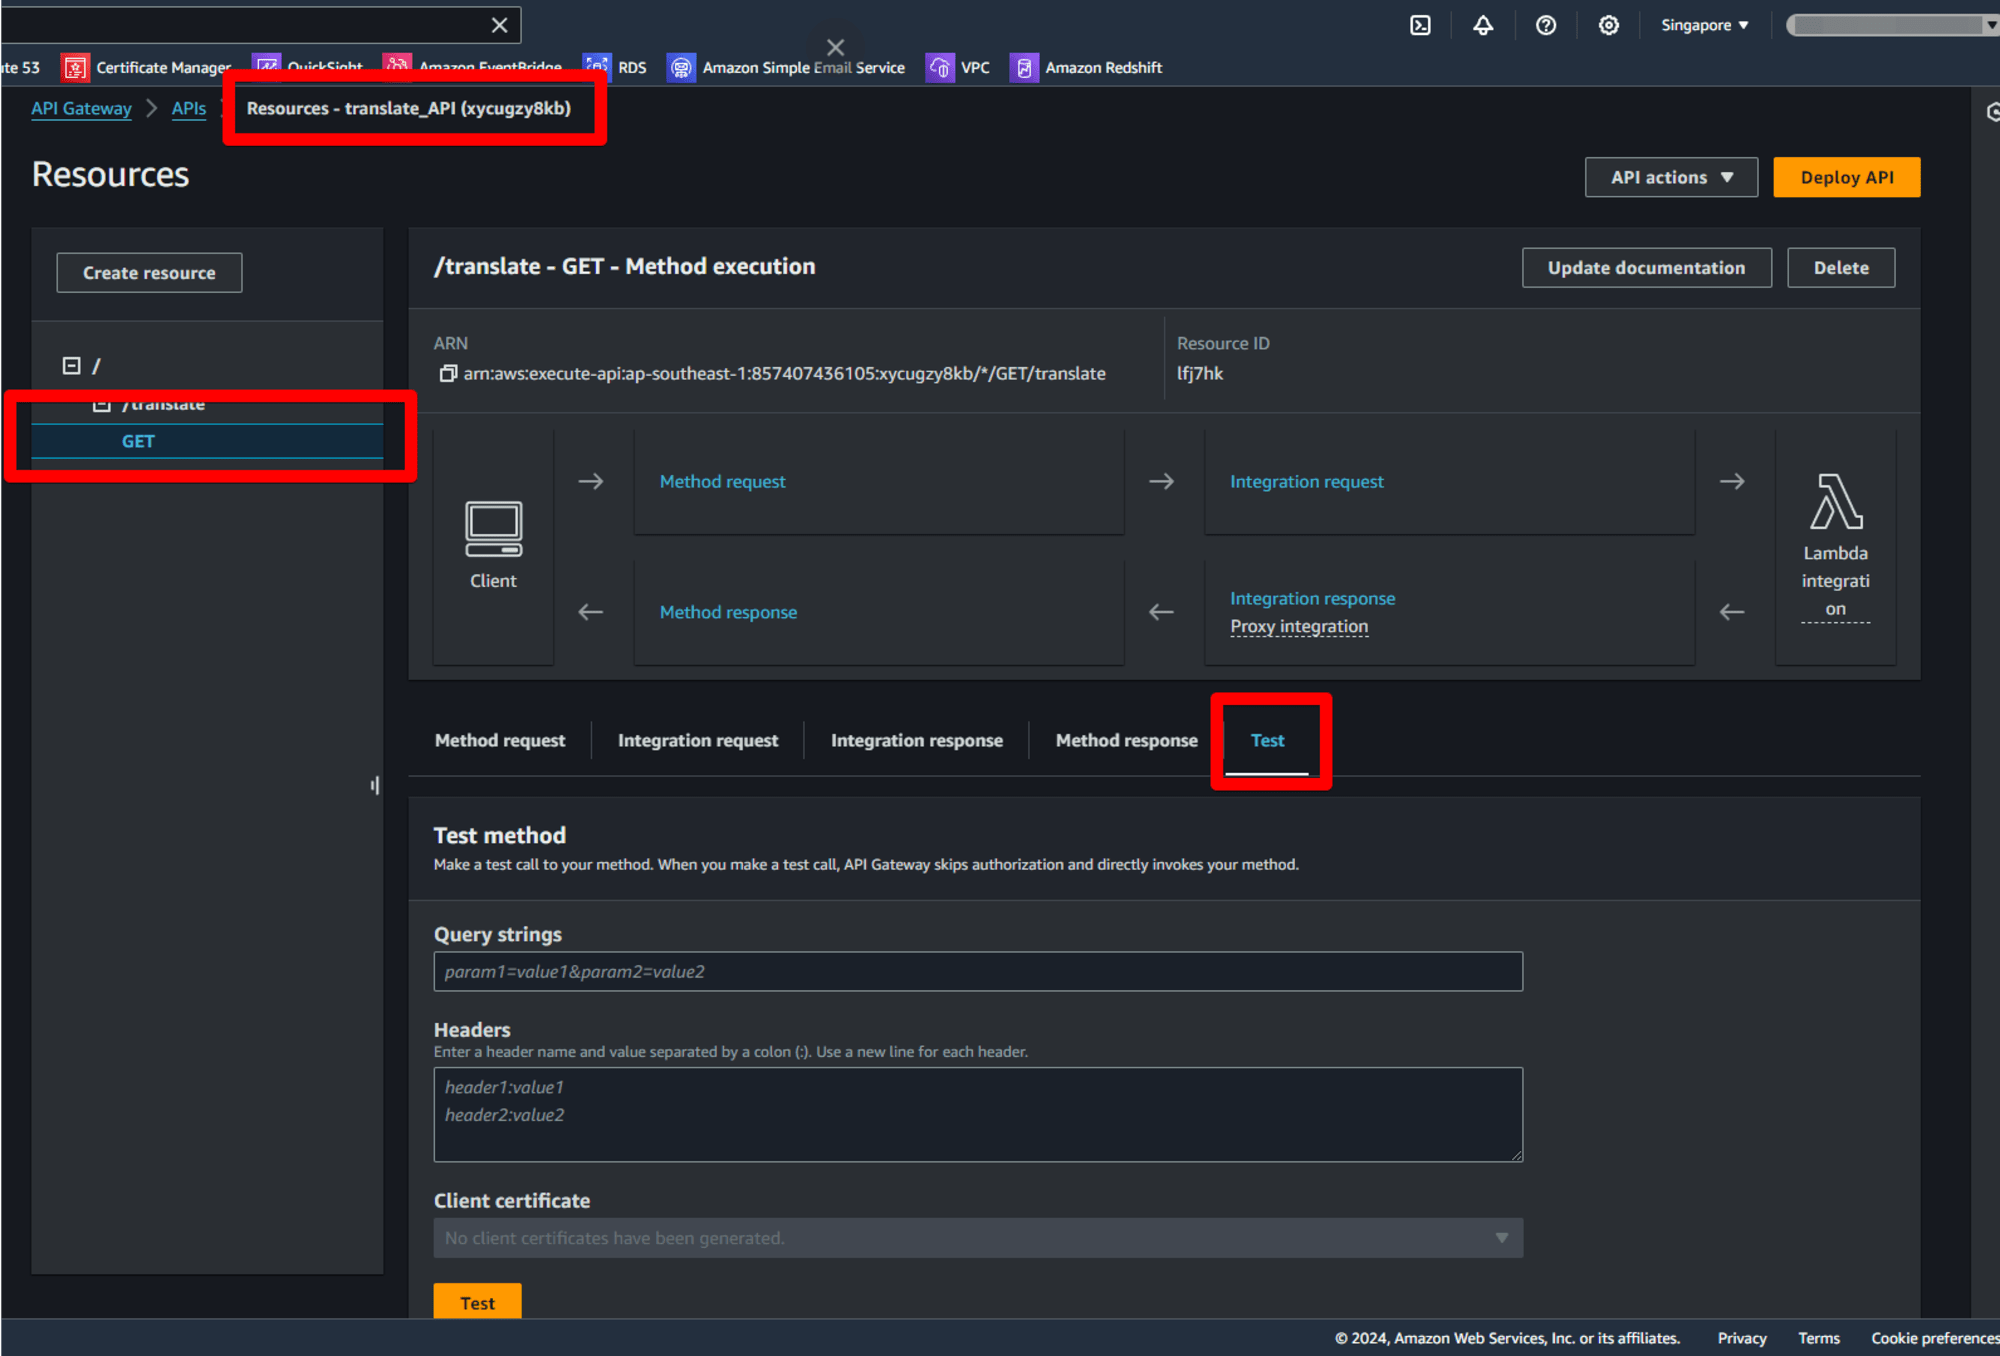Viewport: 2000px width, 1356px height.
Task: Open Integration response link in diagram
Action: pos(1312,599)
